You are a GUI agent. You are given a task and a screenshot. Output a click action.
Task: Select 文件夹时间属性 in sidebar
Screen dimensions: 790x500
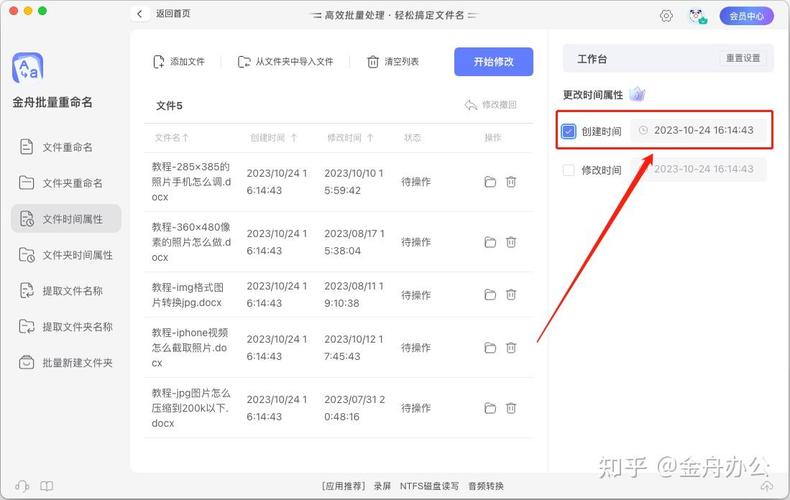pos(65,255)
